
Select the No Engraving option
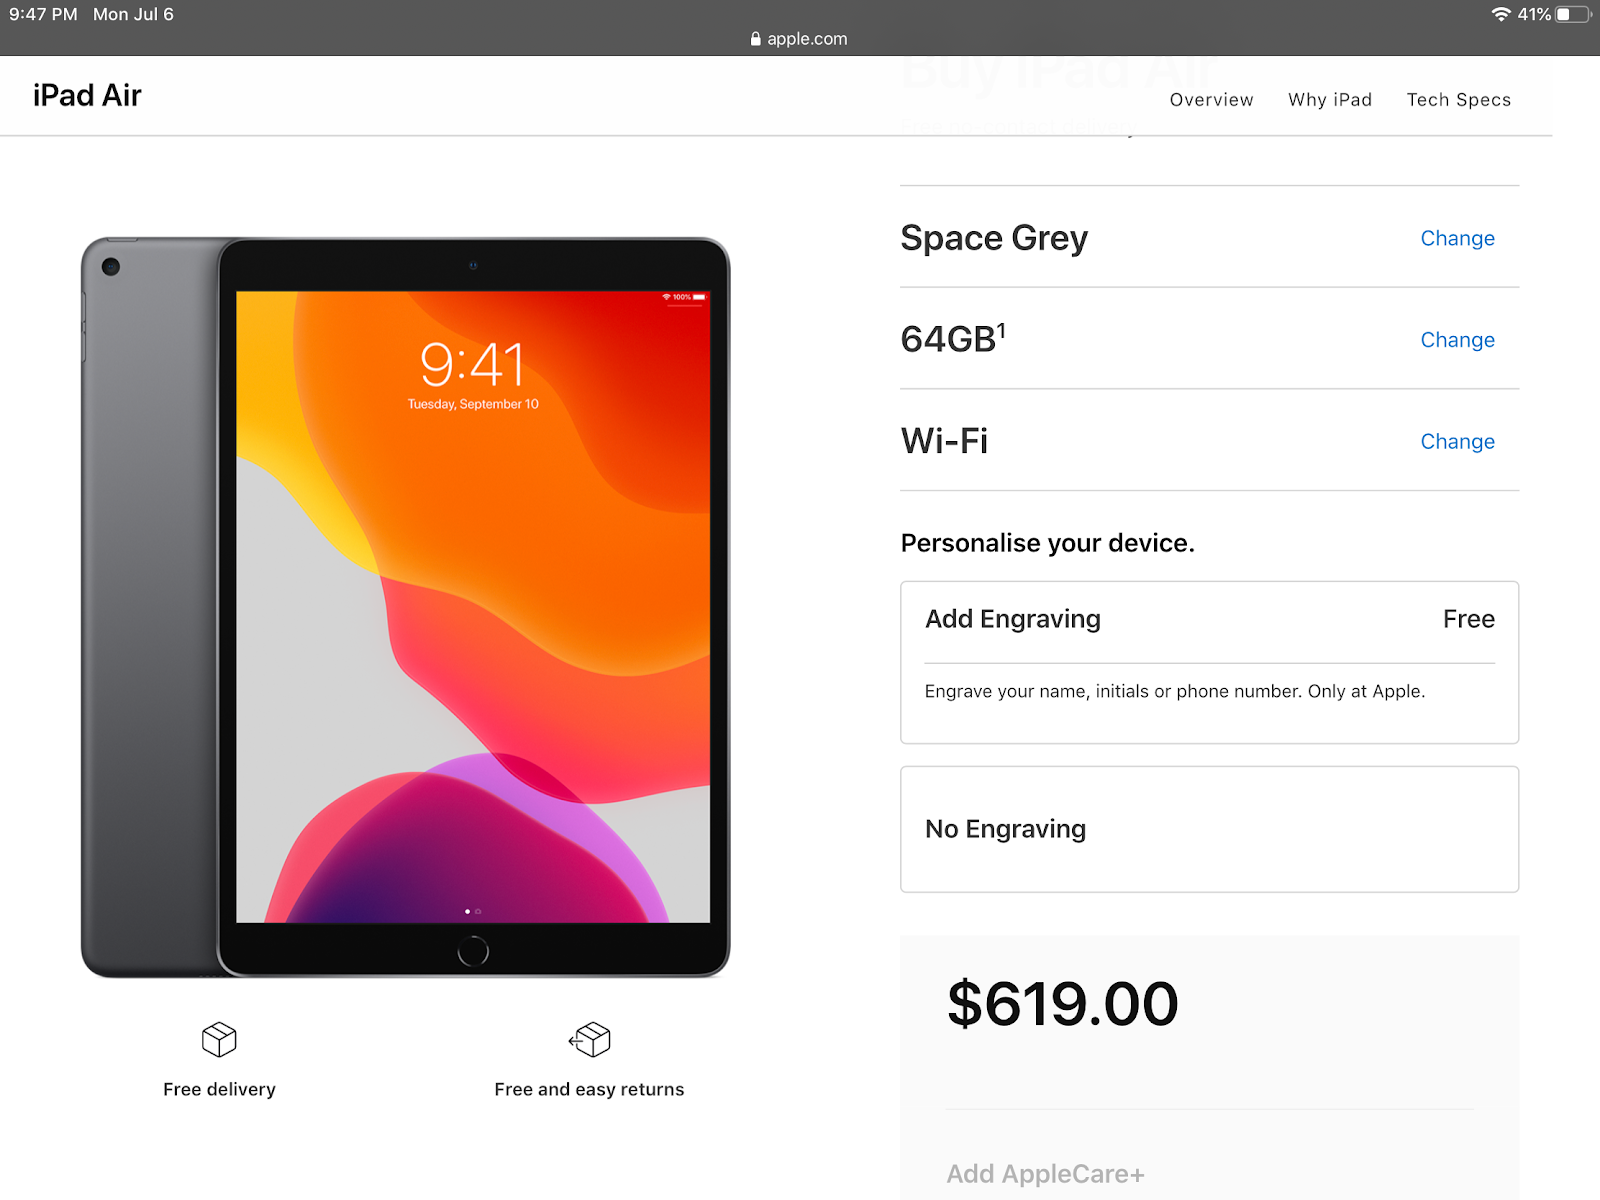pos(1209,829)
